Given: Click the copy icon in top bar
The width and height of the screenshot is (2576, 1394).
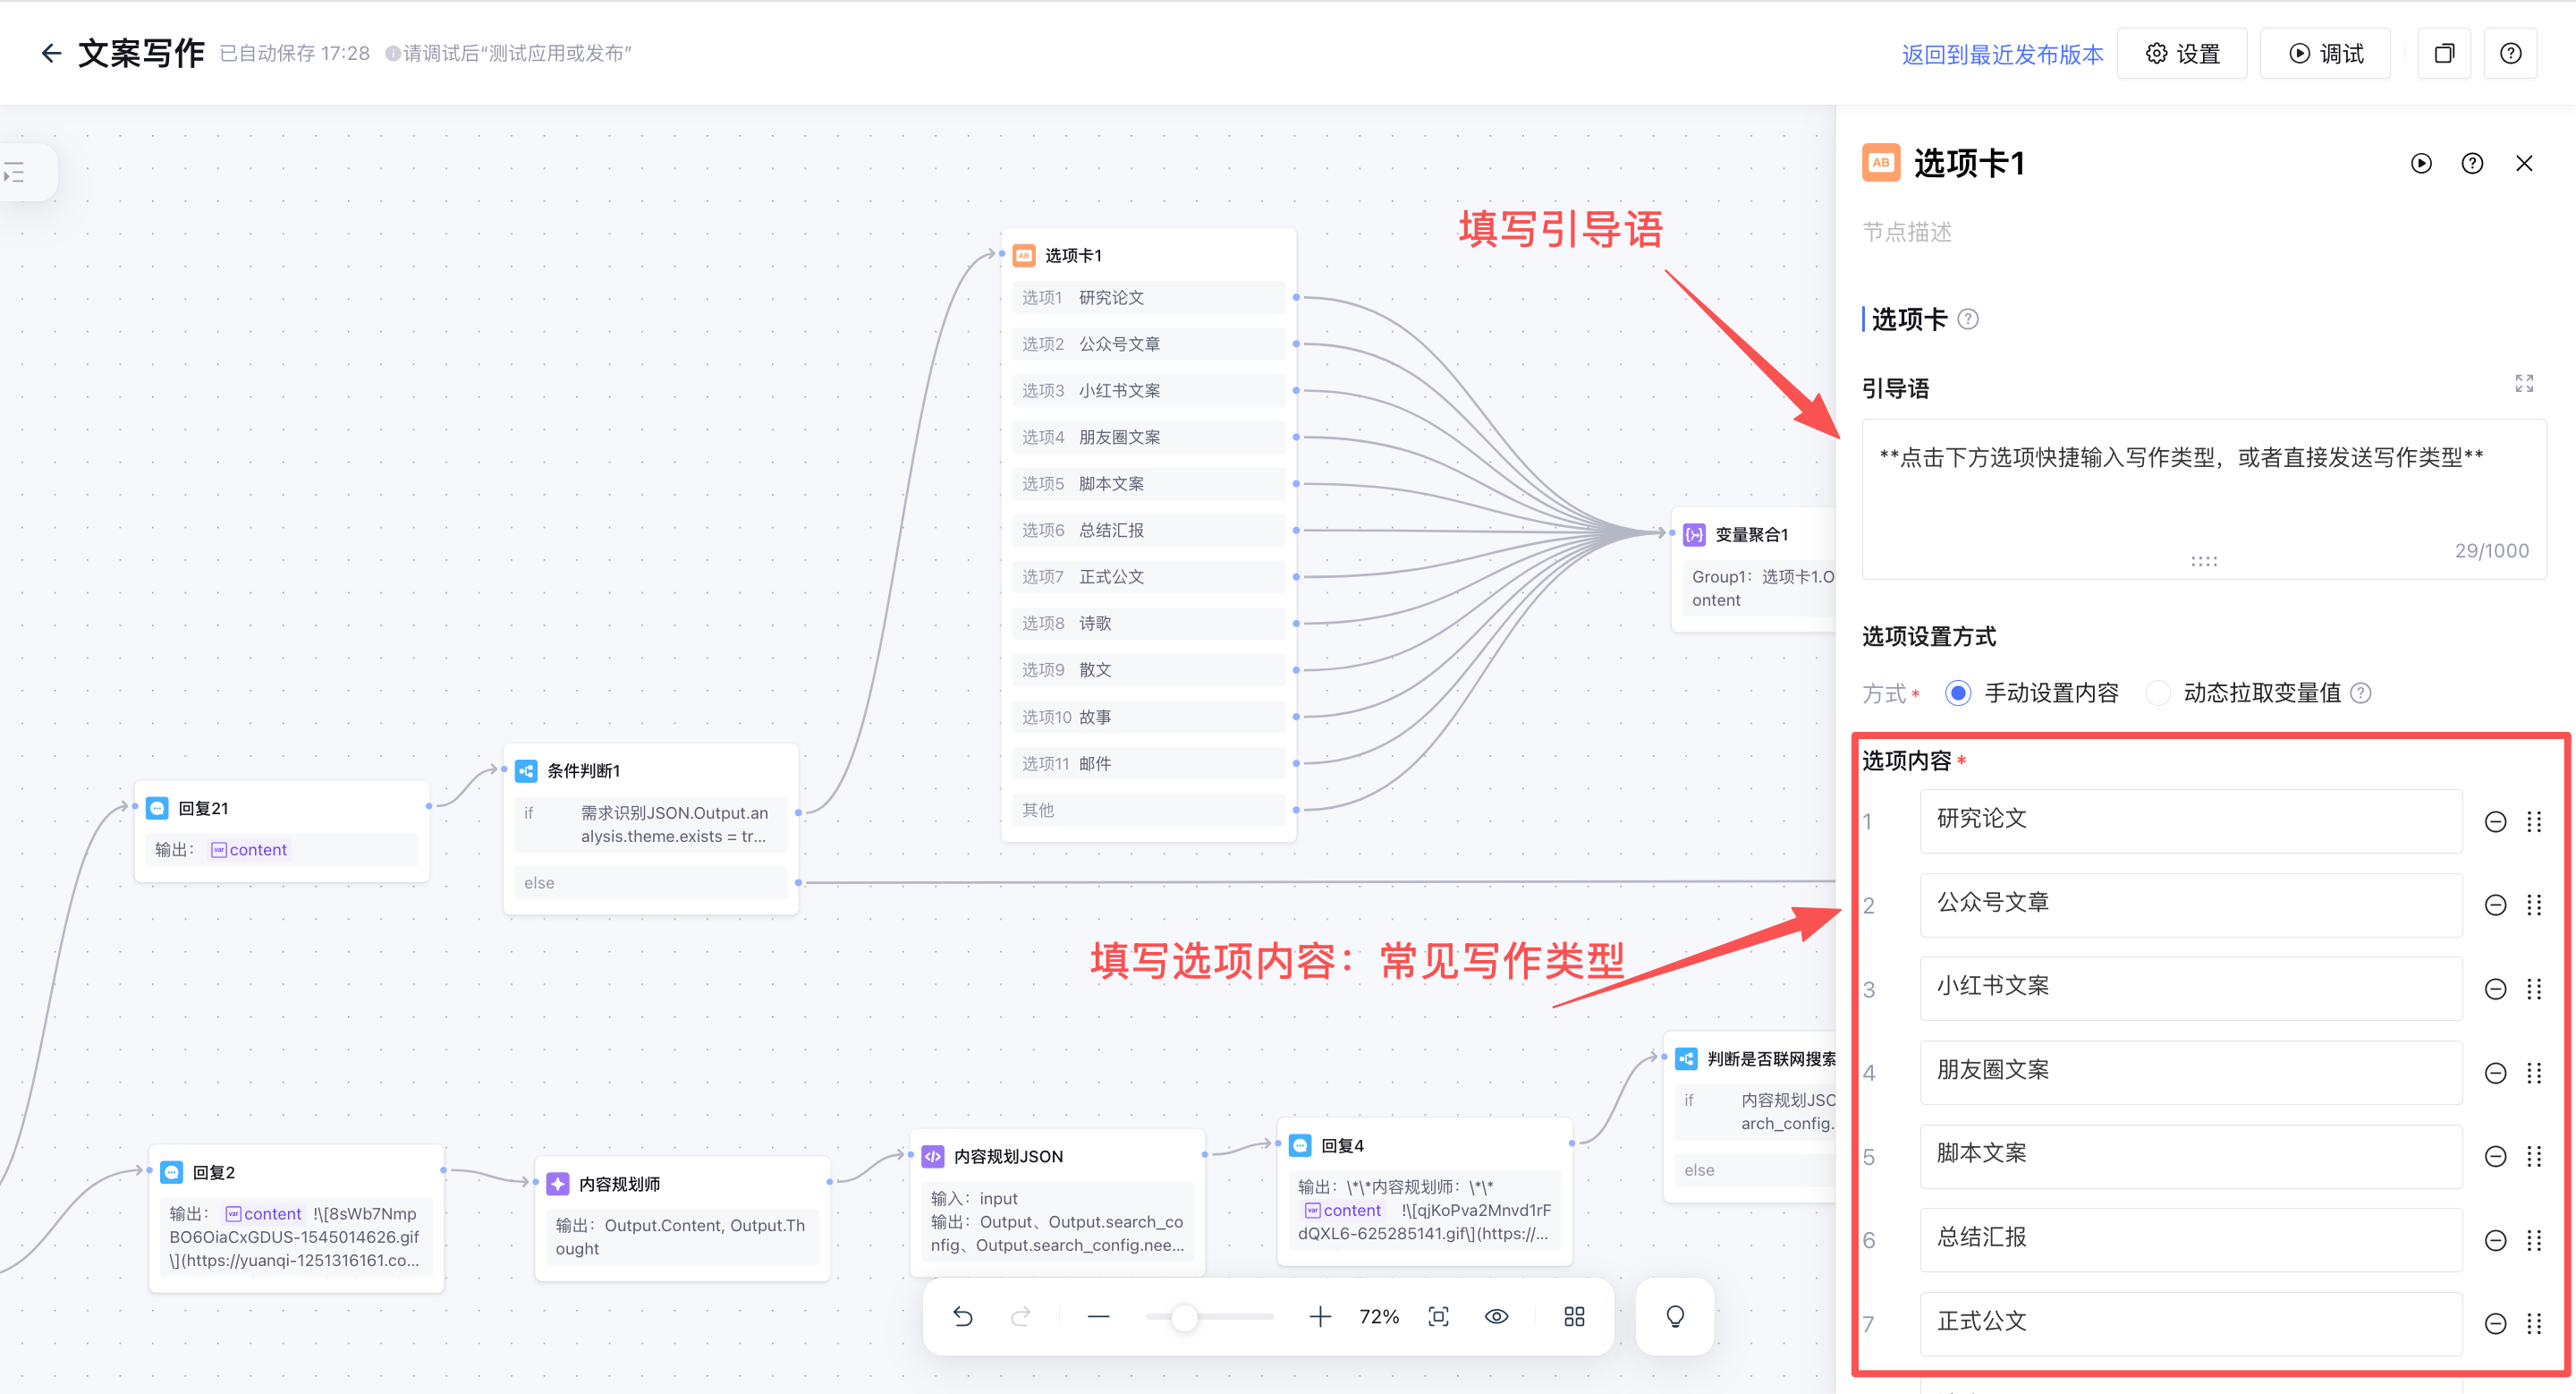Looking at the screenshot, I should [2444, 54].
